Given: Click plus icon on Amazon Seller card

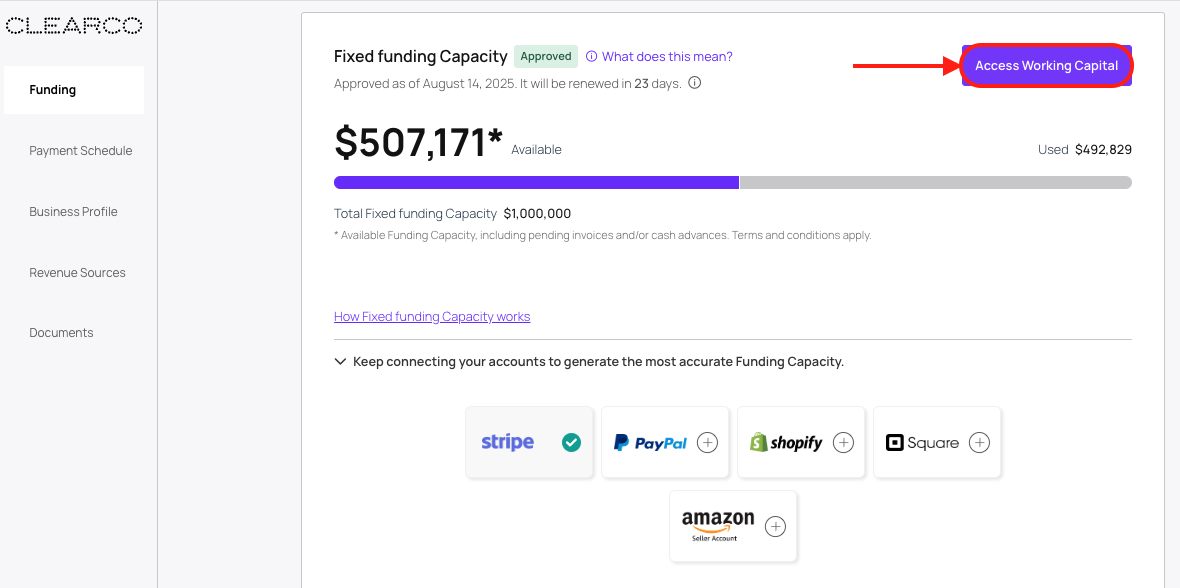Looking at the screenshot, I should [x=775, y=526].
